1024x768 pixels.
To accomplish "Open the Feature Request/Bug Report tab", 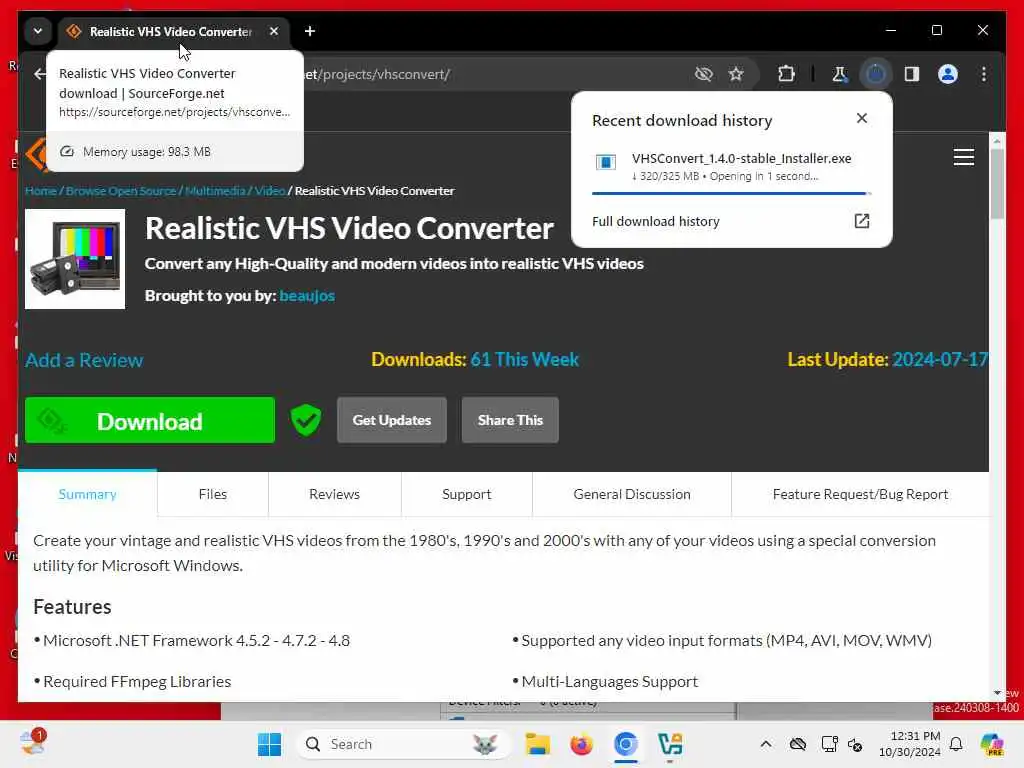I will (860, 494).
